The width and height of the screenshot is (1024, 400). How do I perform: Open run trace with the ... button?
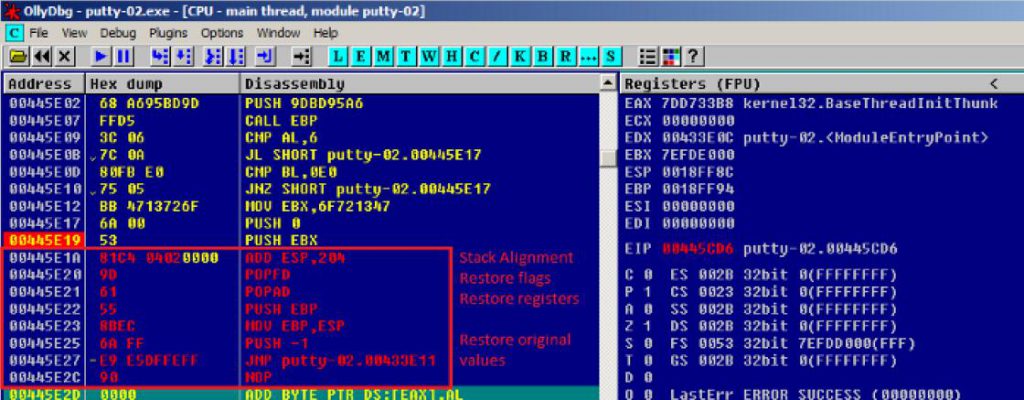(587, 57)
